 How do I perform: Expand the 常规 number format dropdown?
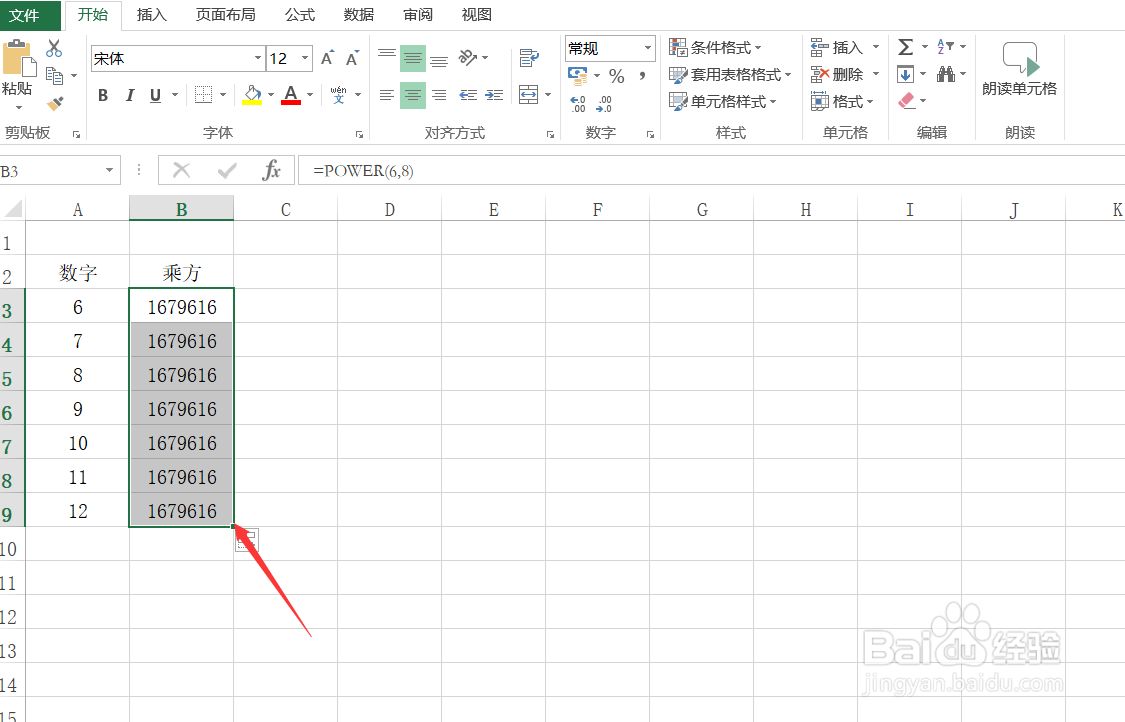pyautogui.click(x=648, y=48)
